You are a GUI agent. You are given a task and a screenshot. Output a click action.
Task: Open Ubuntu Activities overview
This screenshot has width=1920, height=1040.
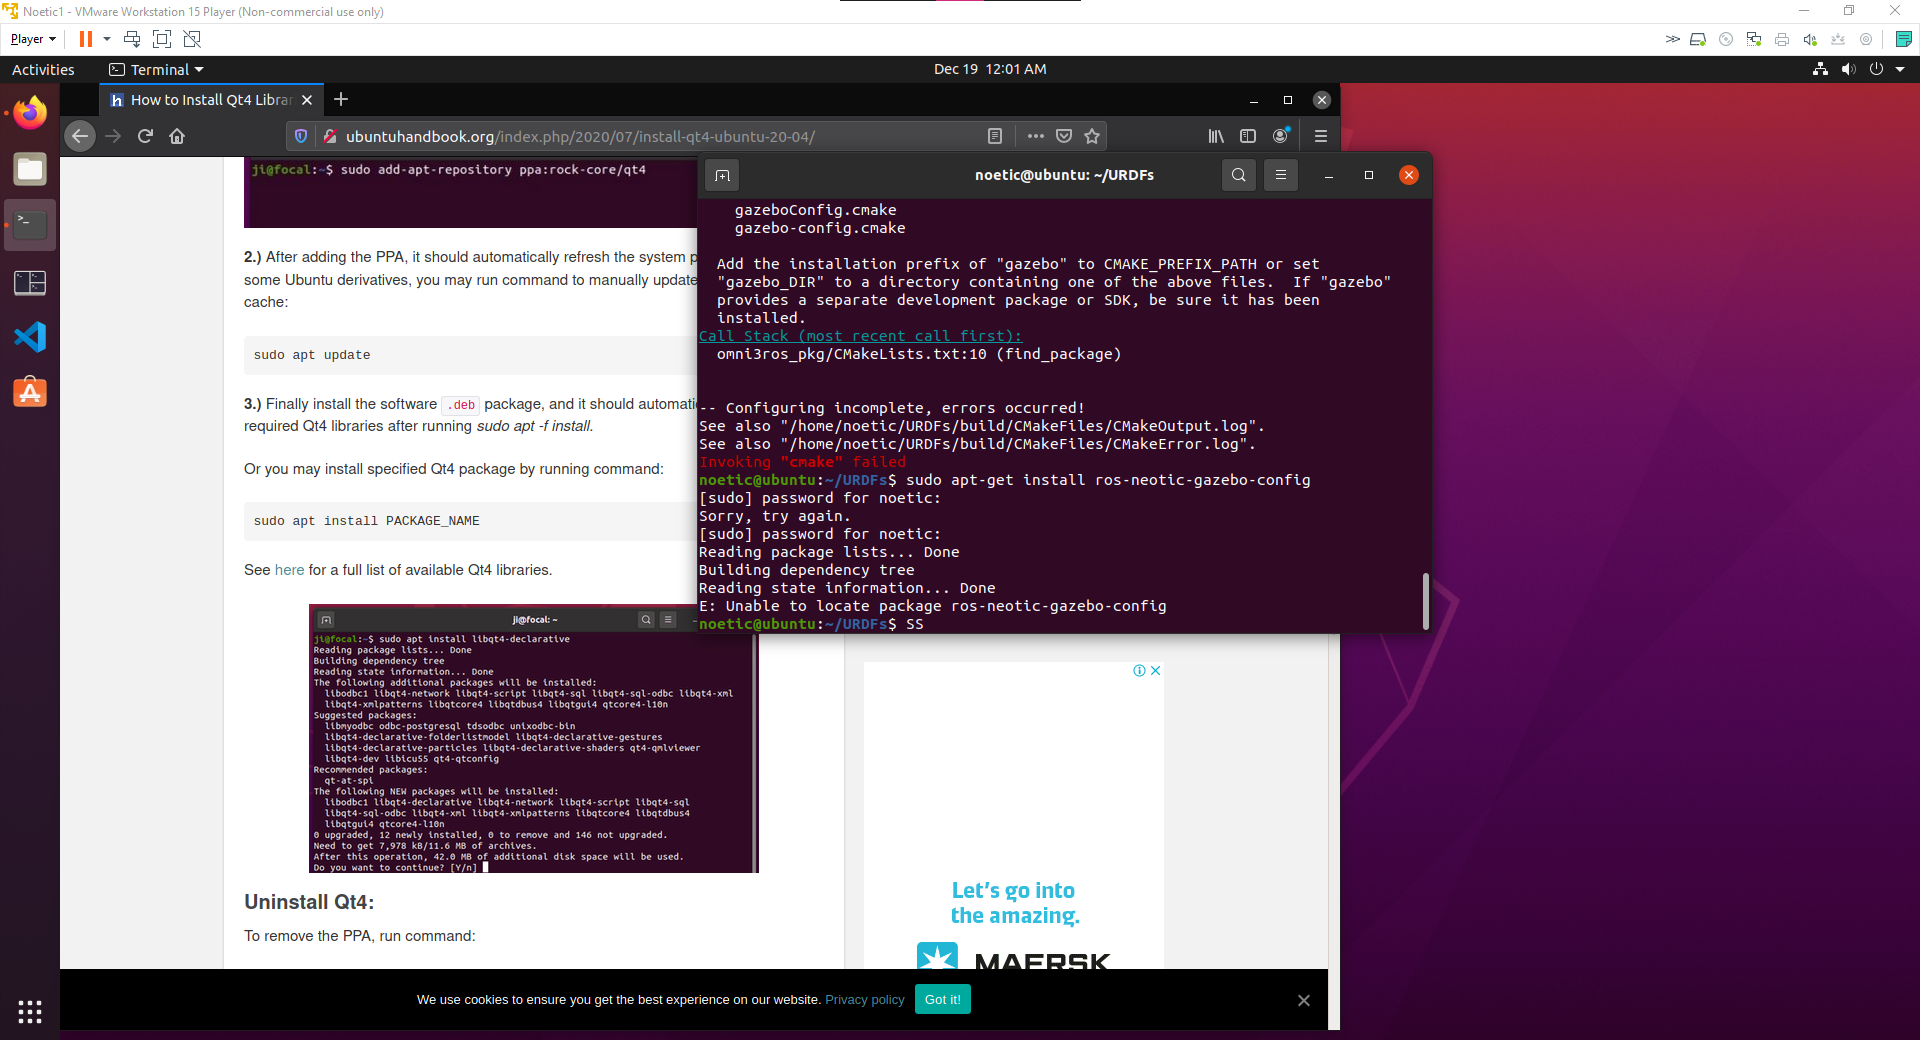pyautogui.click(x=43, y=69)
